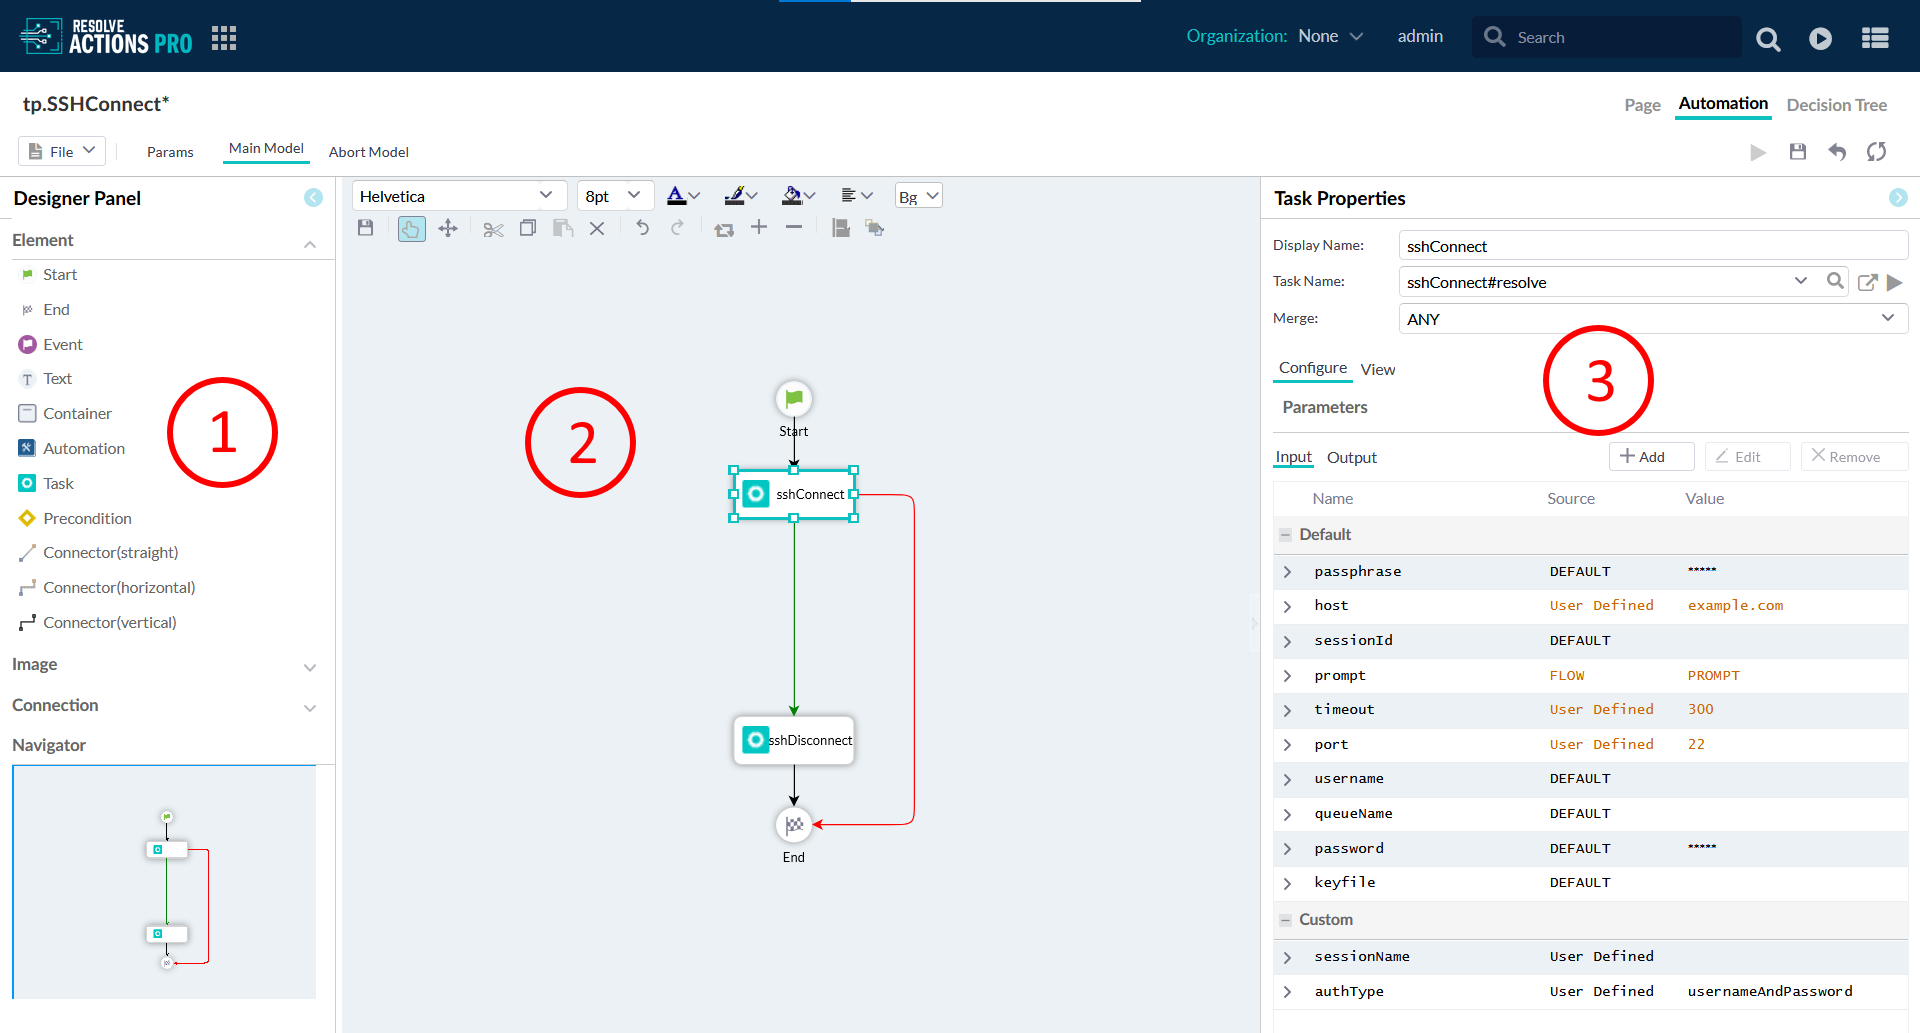This screenshot has height=1033, width=1920.
Task: Click the pan/move canvas tool
Action: [448, 229]
